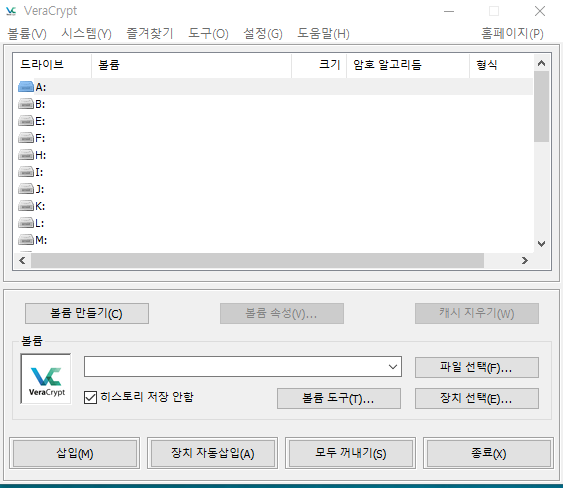Screen dimensions: 563x488
Task: Click the 삽입(M) mount button
Action: coord(75,453)
